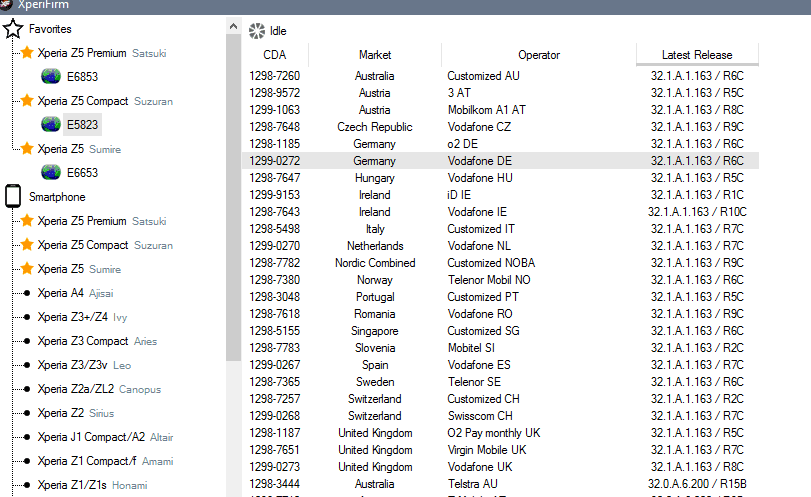This screenshot has width=811, height=497.
Task: Click the device list scroll up arrow
Action: [x=233, y=26]
